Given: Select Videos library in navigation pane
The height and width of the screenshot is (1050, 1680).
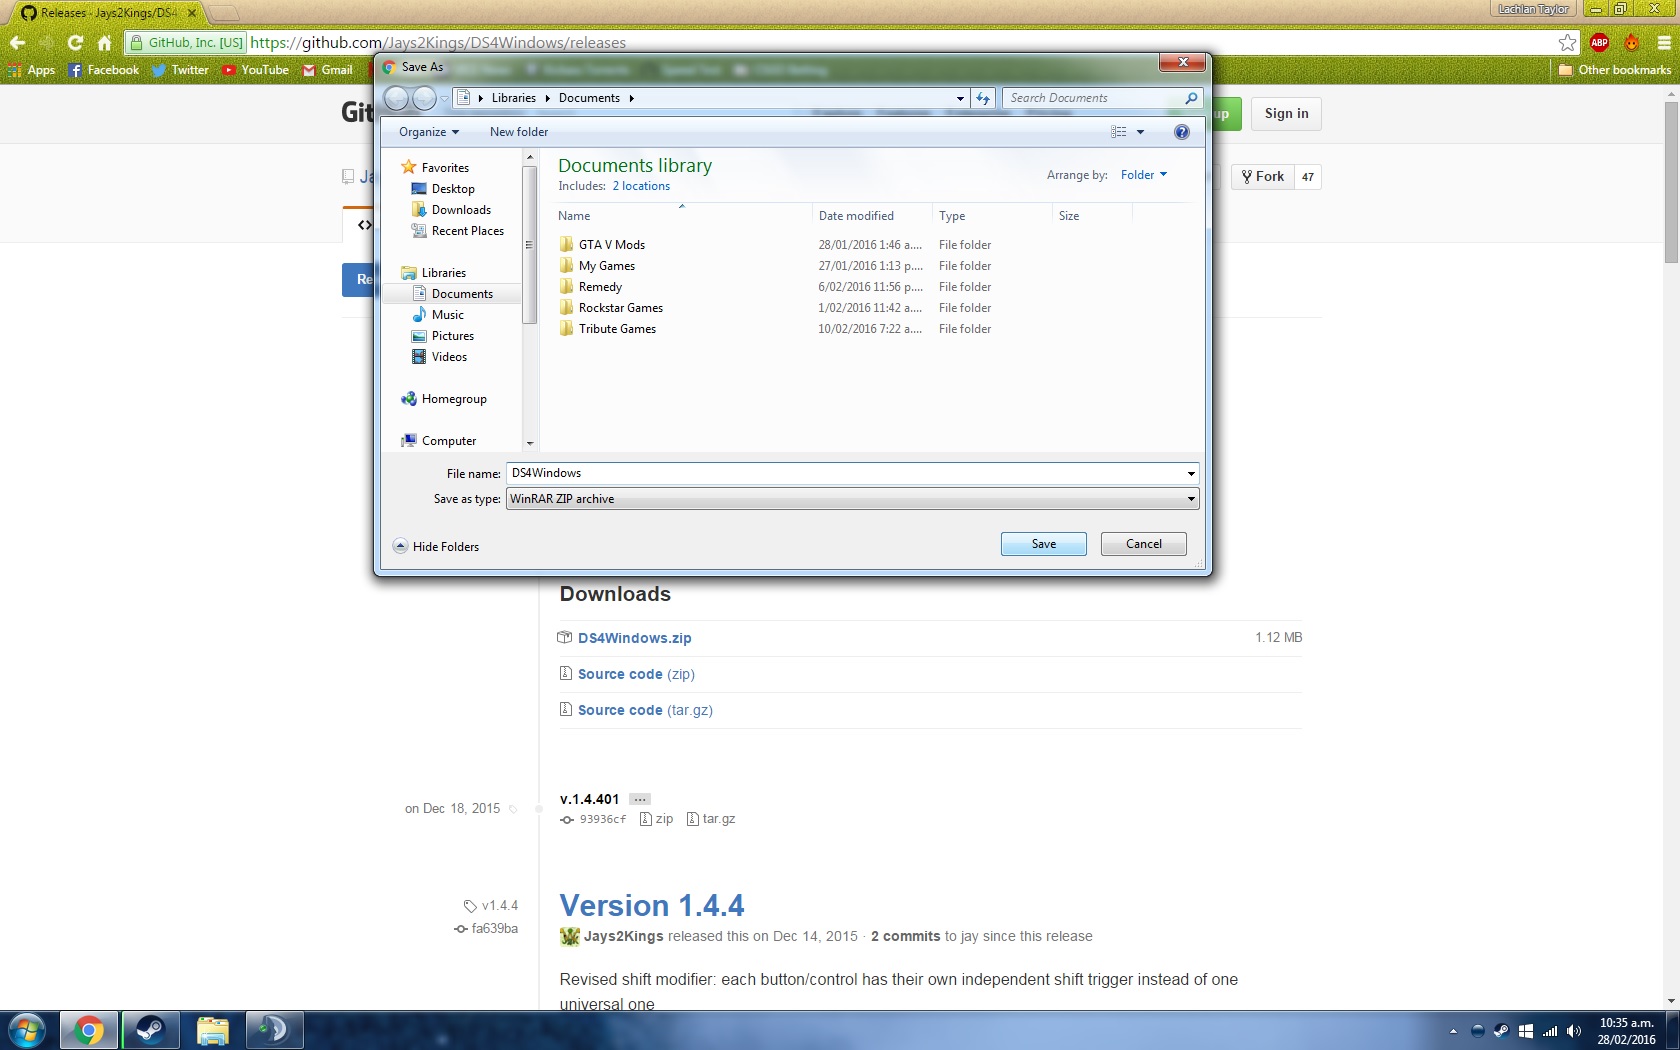Looking at the screenshot, I should (440, 357).
